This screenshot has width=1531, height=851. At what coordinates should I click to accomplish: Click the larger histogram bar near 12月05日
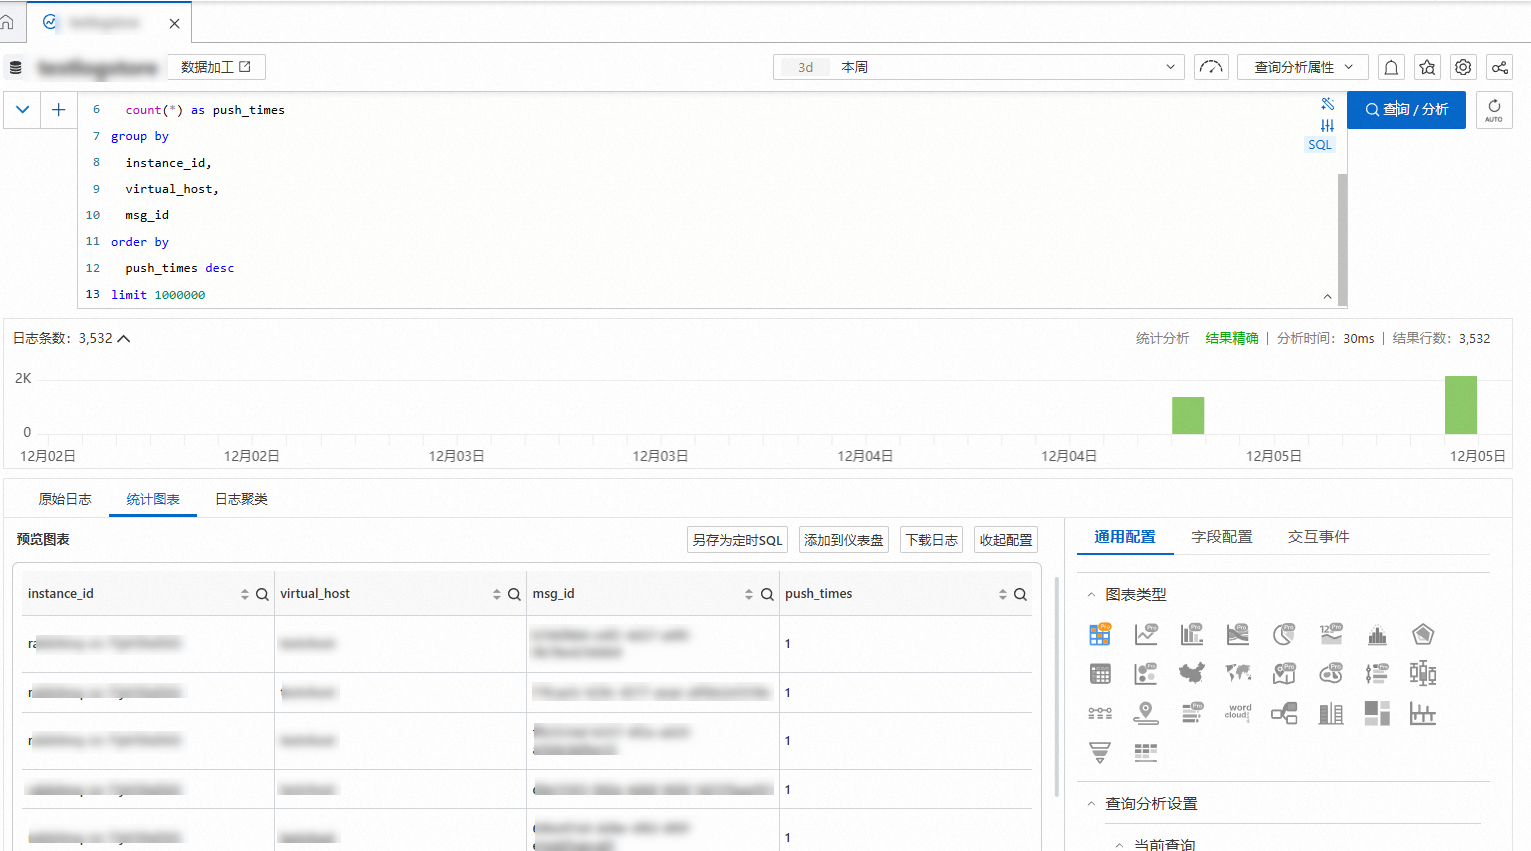(x=1461, y=405)
